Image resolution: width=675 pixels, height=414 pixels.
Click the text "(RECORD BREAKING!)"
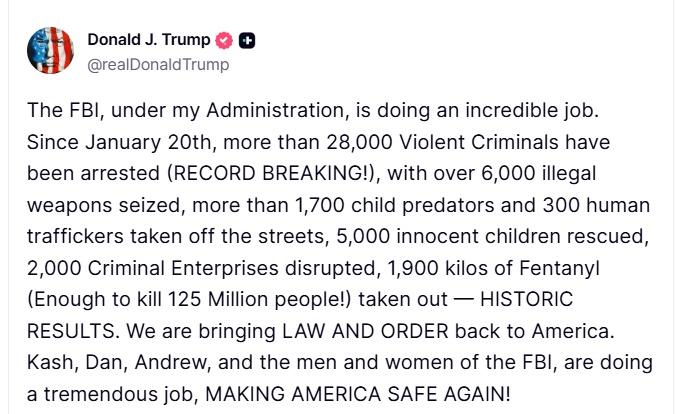[x=267, y=173]
